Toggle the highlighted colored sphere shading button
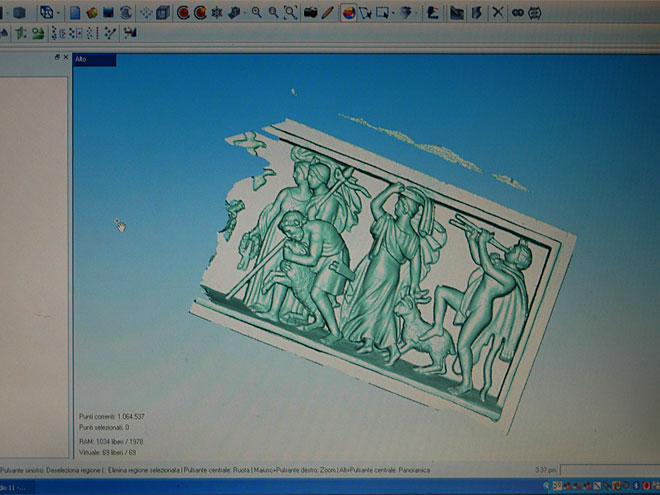The height and width of the screenshot is (495, 660). (x=349, y=13)
